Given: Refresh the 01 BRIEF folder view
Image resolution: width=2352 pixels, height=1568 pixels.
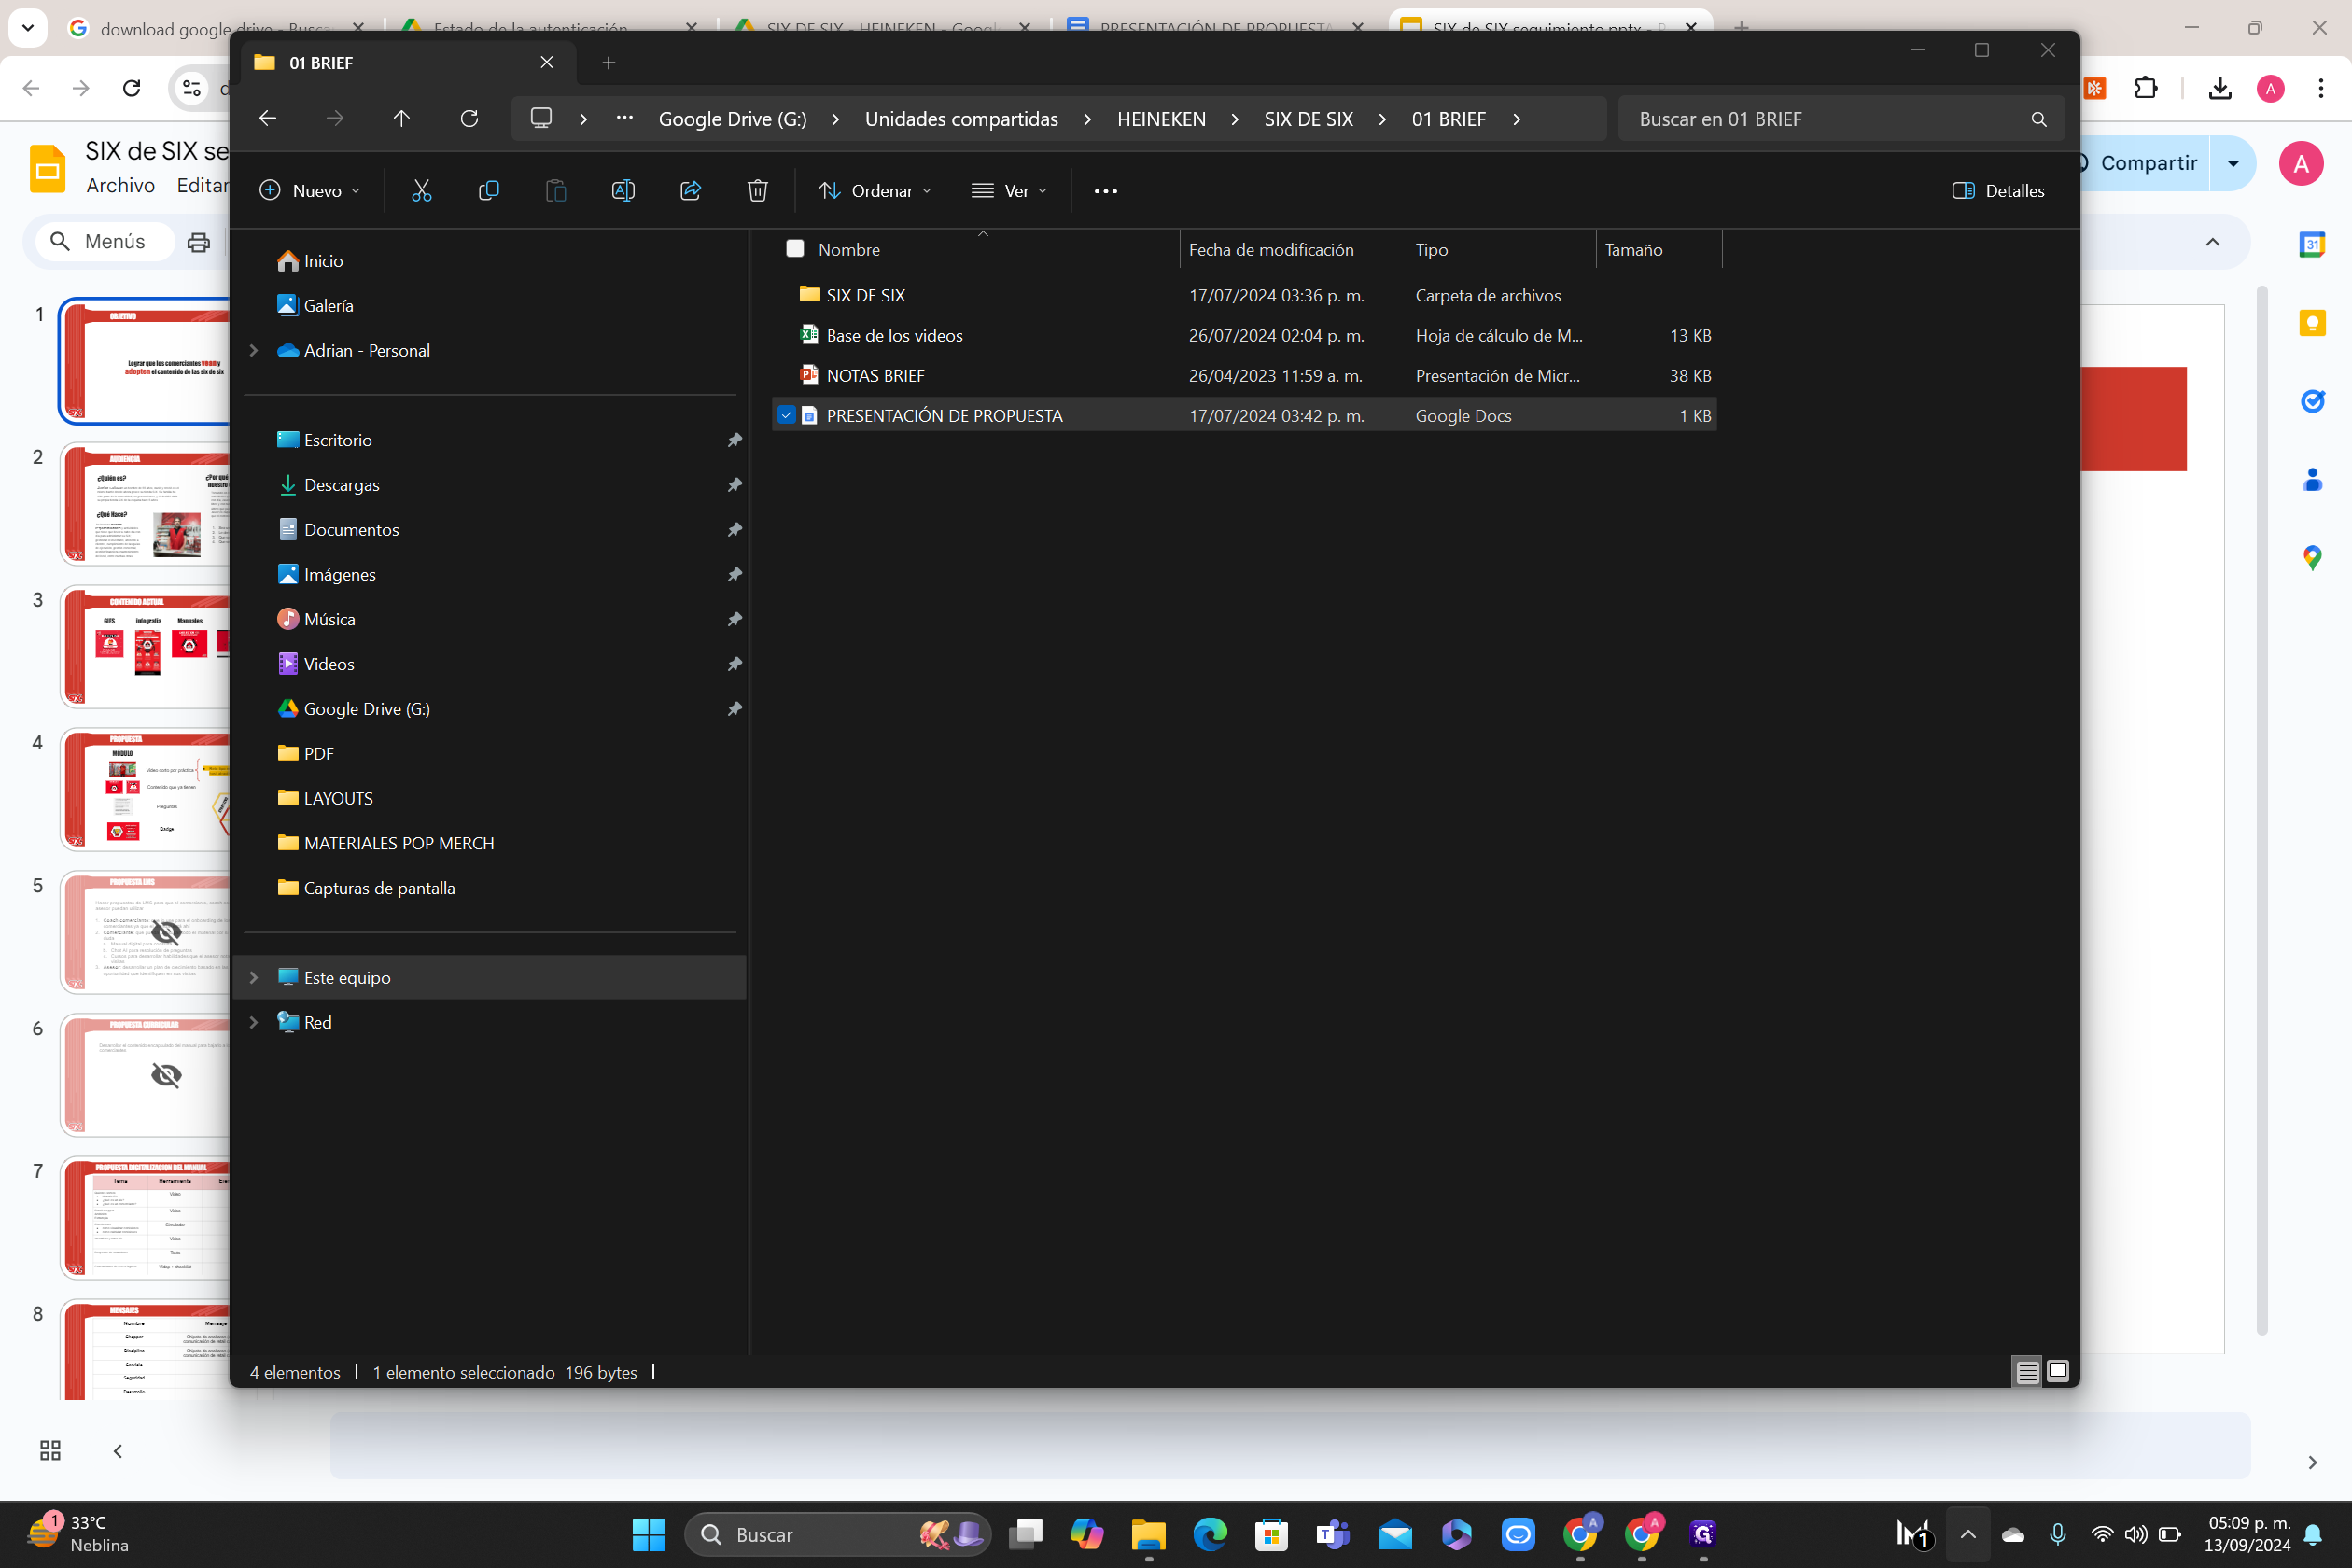Looking at the screenshot, I should coord(469,118).
